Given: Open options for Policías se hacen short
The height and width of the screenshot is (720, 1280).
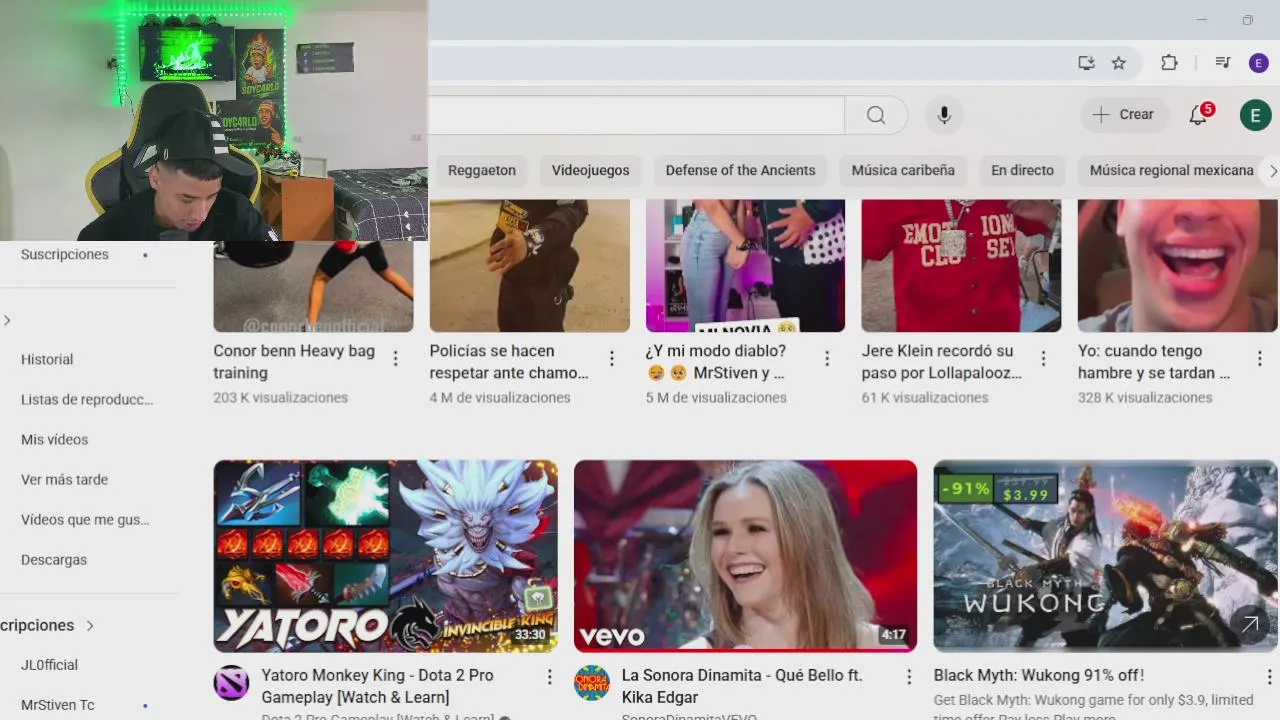Looking at the screenshot, I should click(612, 358).
